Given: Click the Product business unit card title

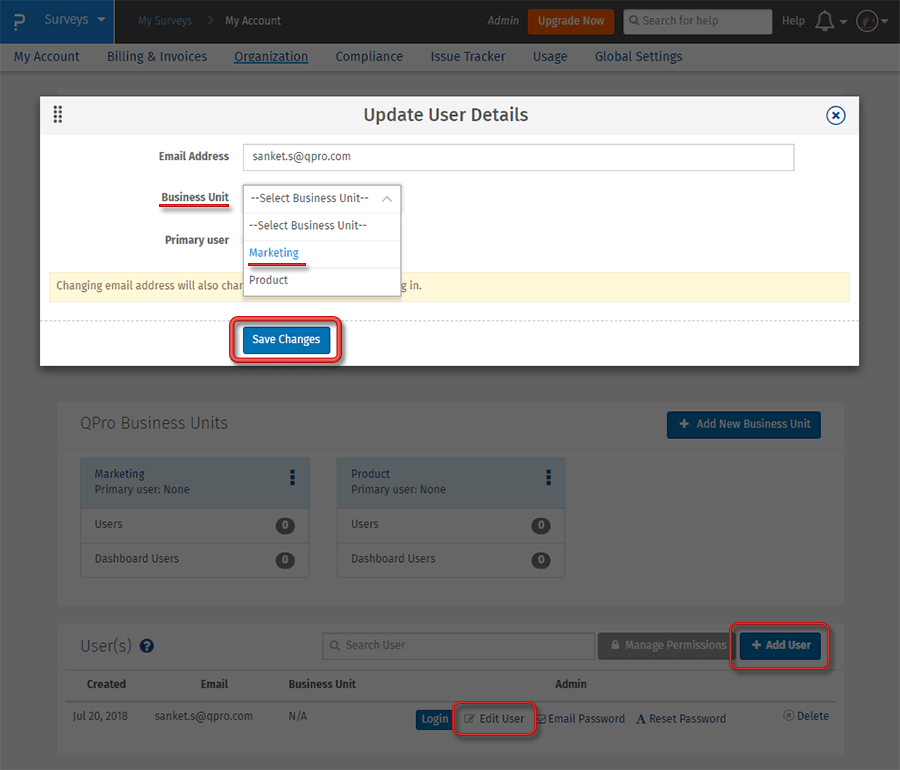Looking at the screenshot, I should [370, 474].
